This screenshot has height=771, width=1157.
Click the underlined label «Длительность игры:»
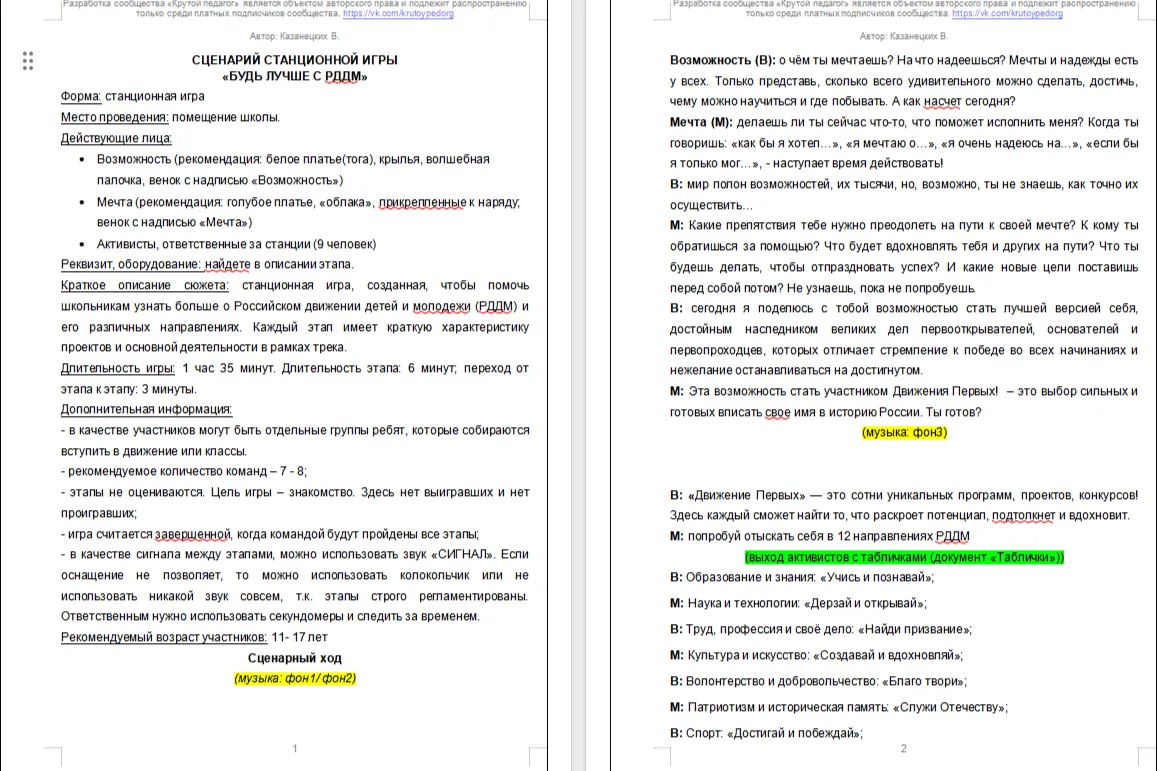pyautogui.click(x=118, y=368)
